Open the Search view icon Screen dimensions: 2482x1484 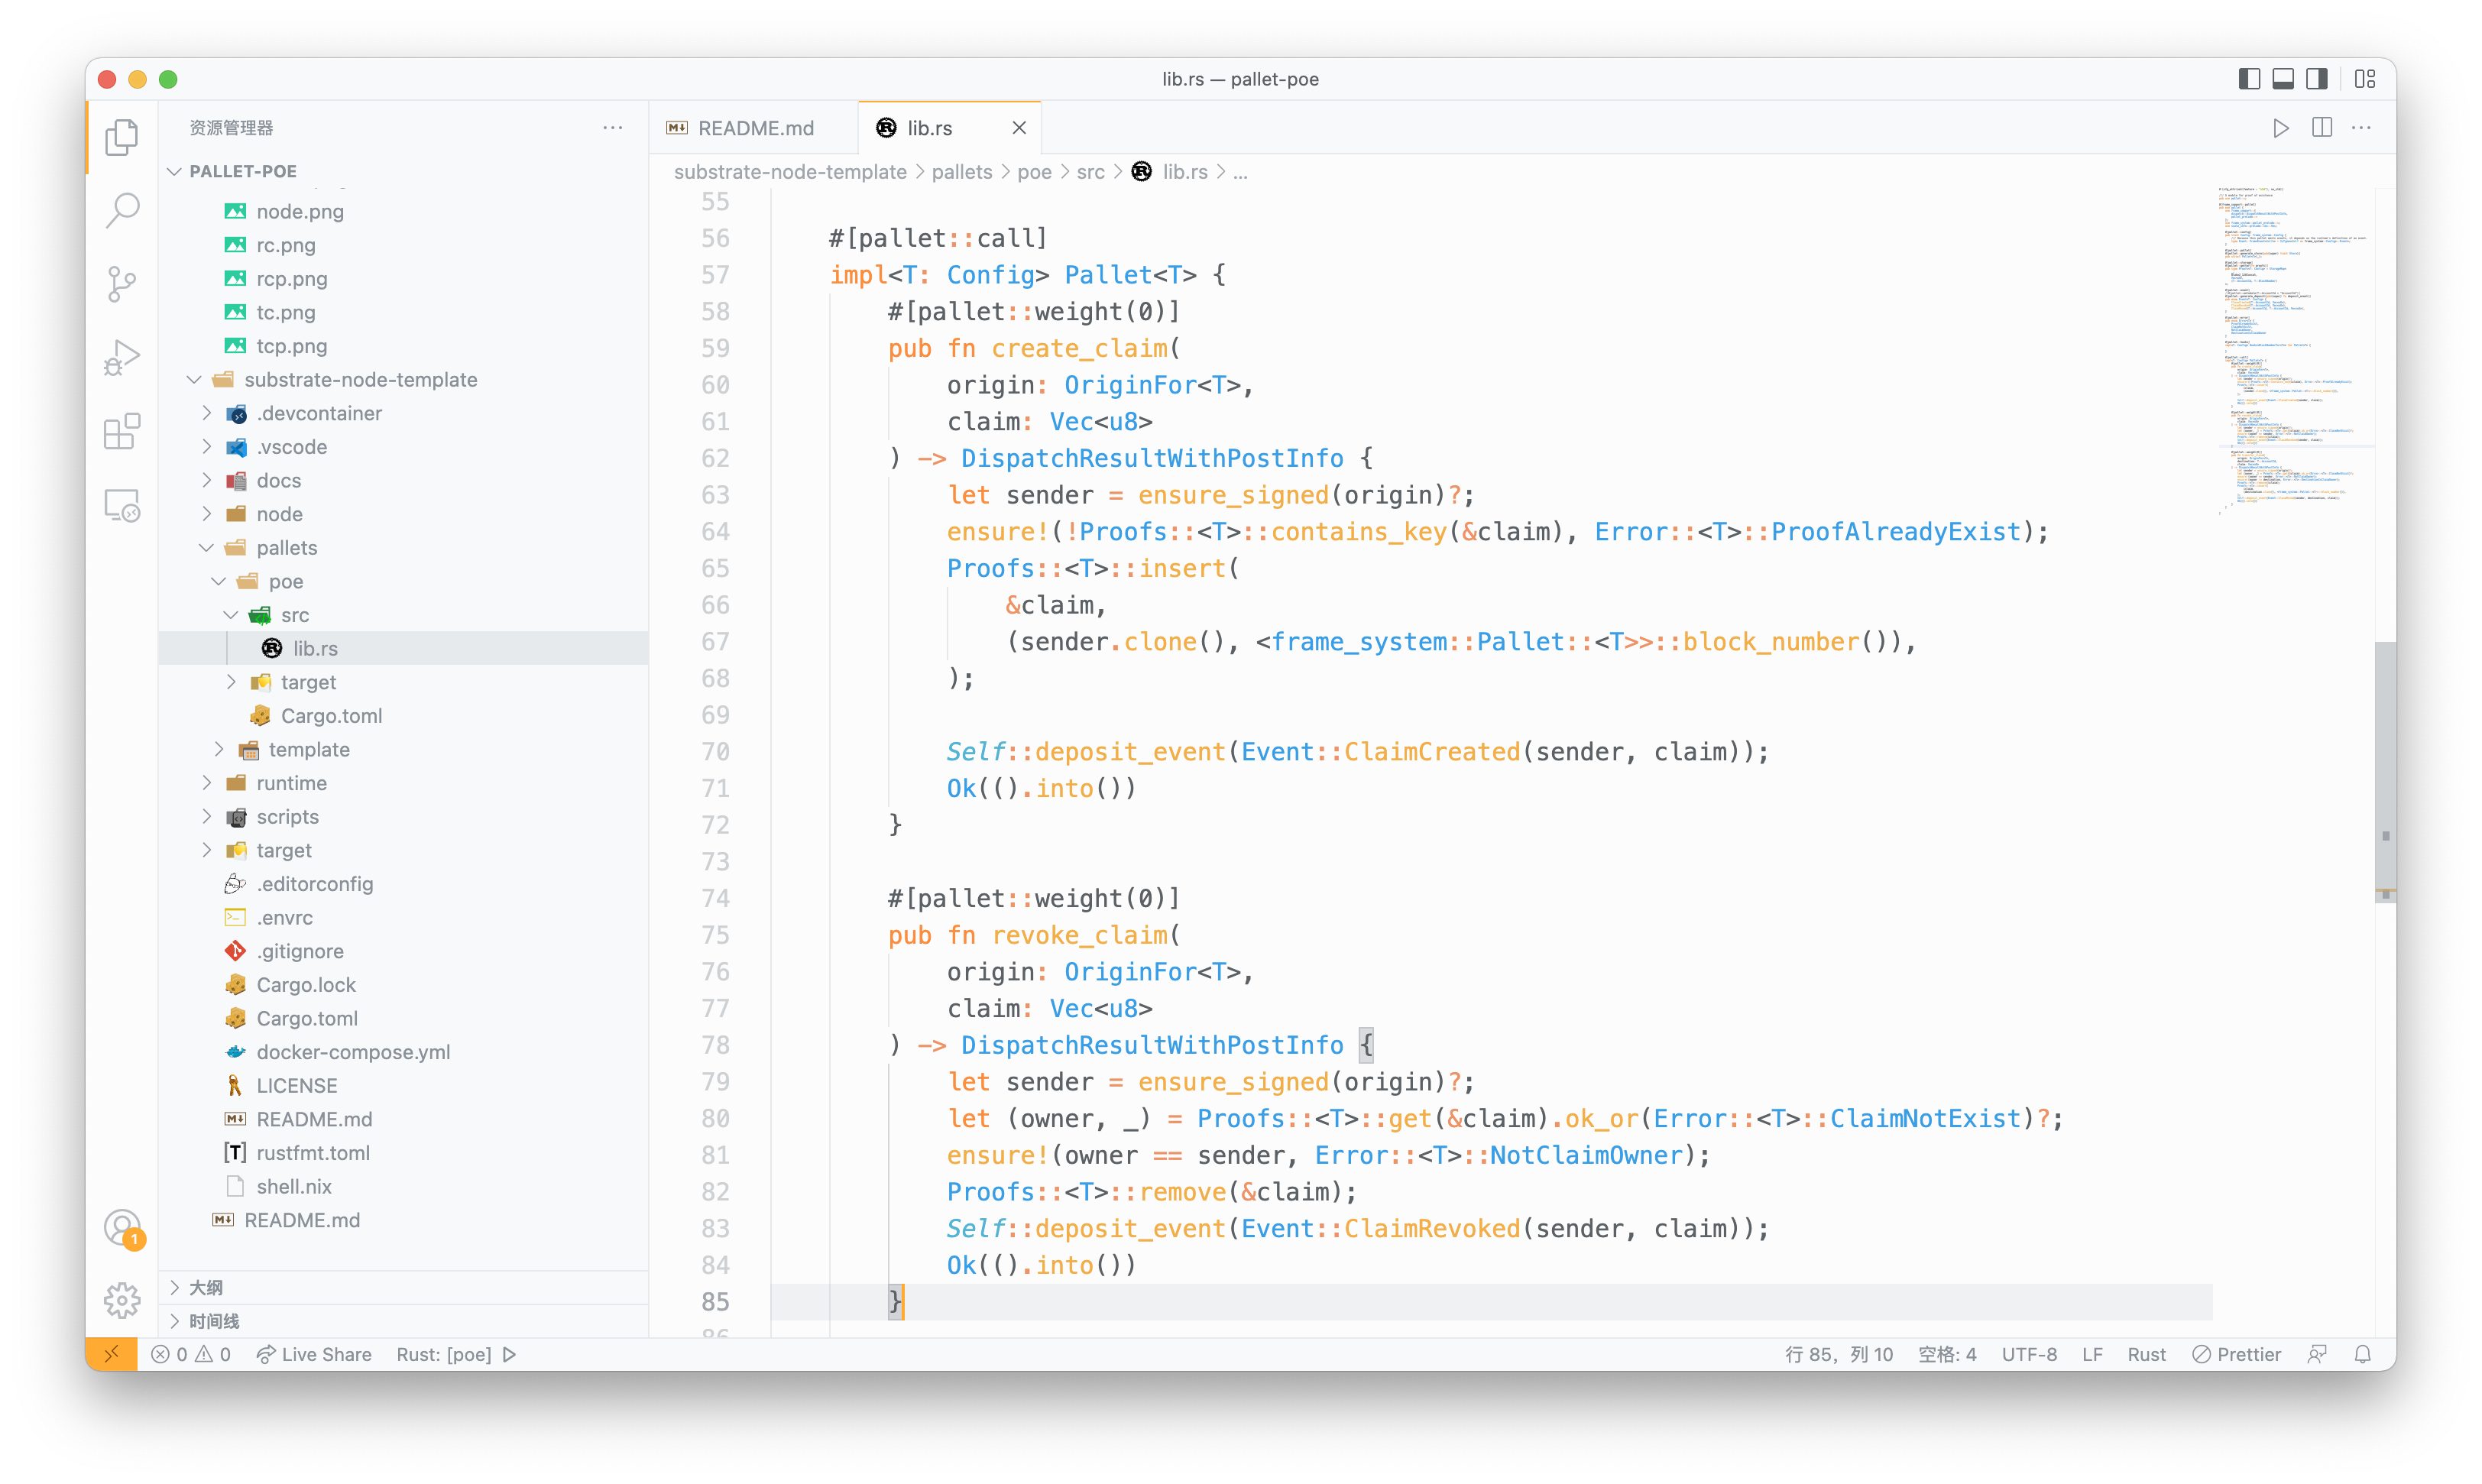(x=122, y=210)
